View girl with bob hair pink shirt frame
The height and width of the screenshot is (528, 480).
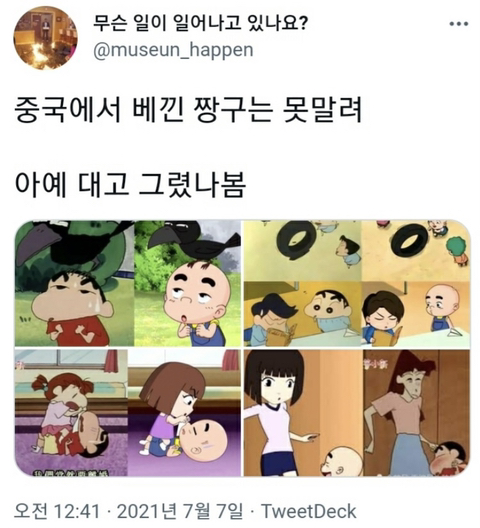click(x=303, y=412)
